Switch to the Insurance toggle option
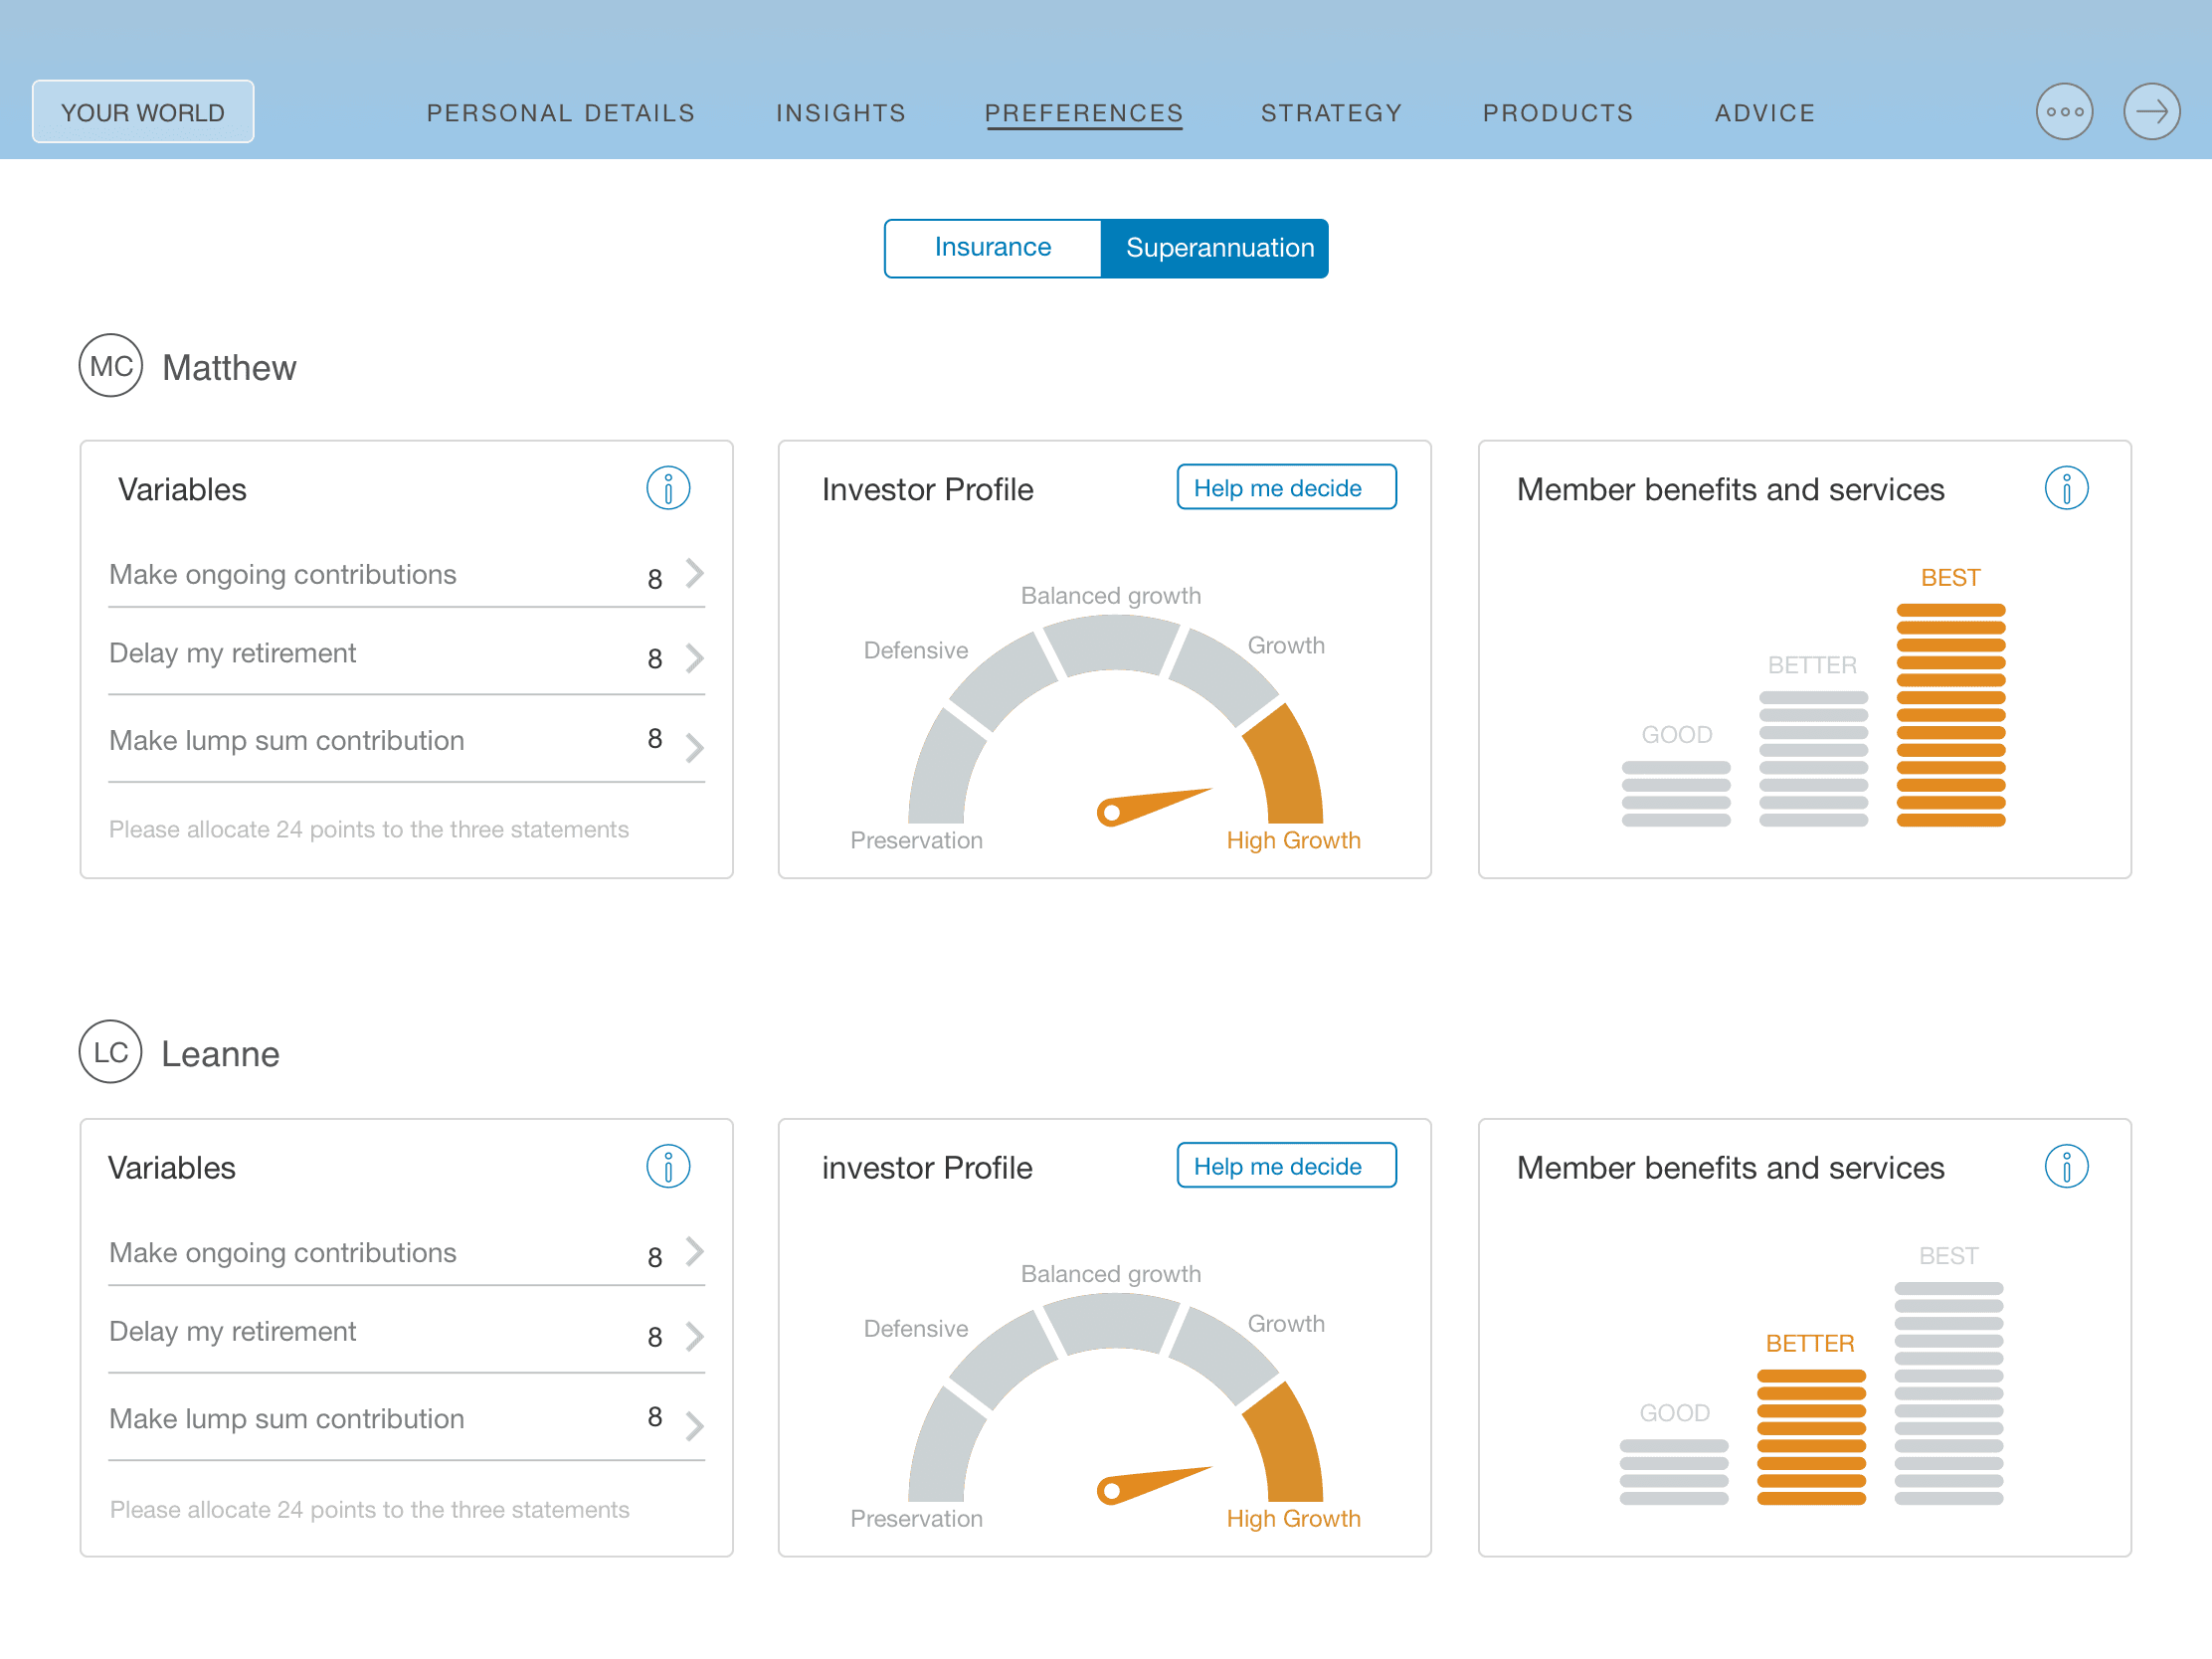Screen dimensions: 2212x1659 [x=992, y=248]
